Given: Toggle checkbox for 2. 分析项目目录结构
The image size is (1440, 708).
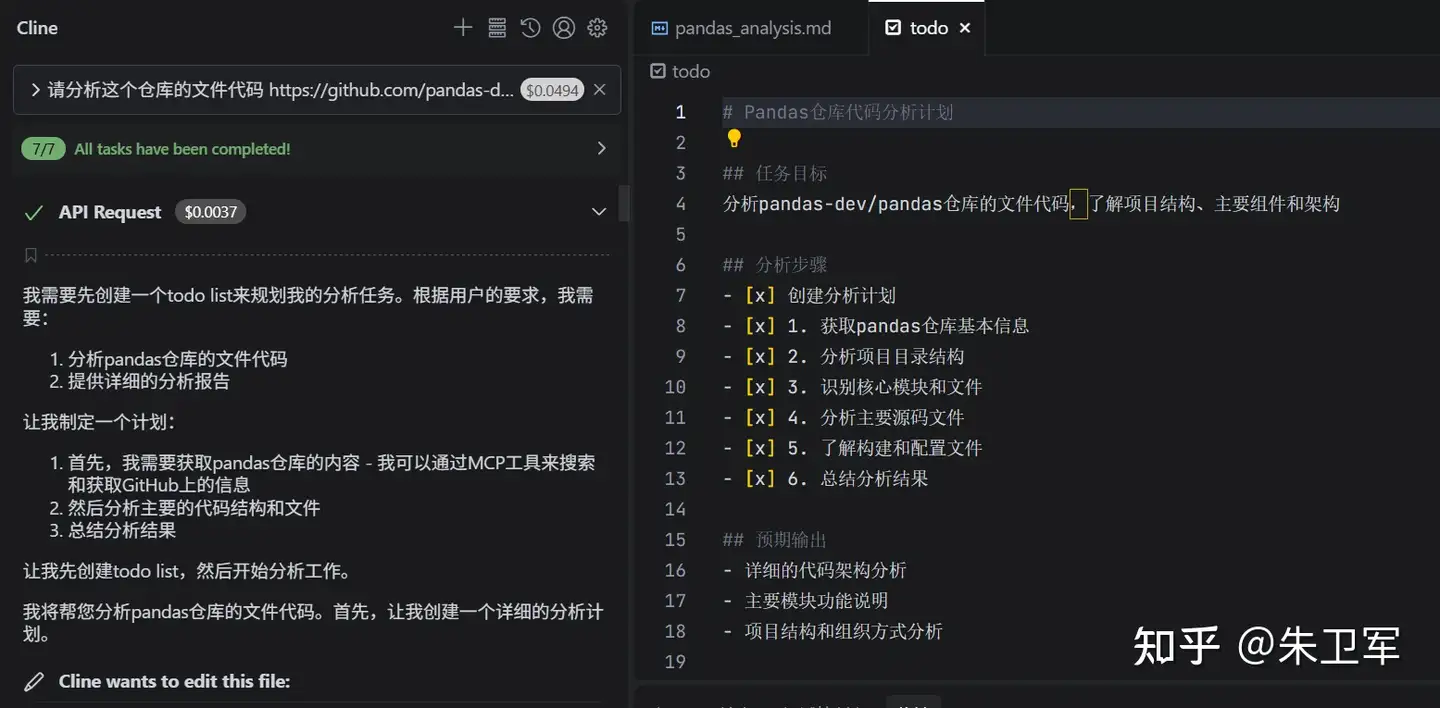Looking at the screenshot, I should point(760,356).
